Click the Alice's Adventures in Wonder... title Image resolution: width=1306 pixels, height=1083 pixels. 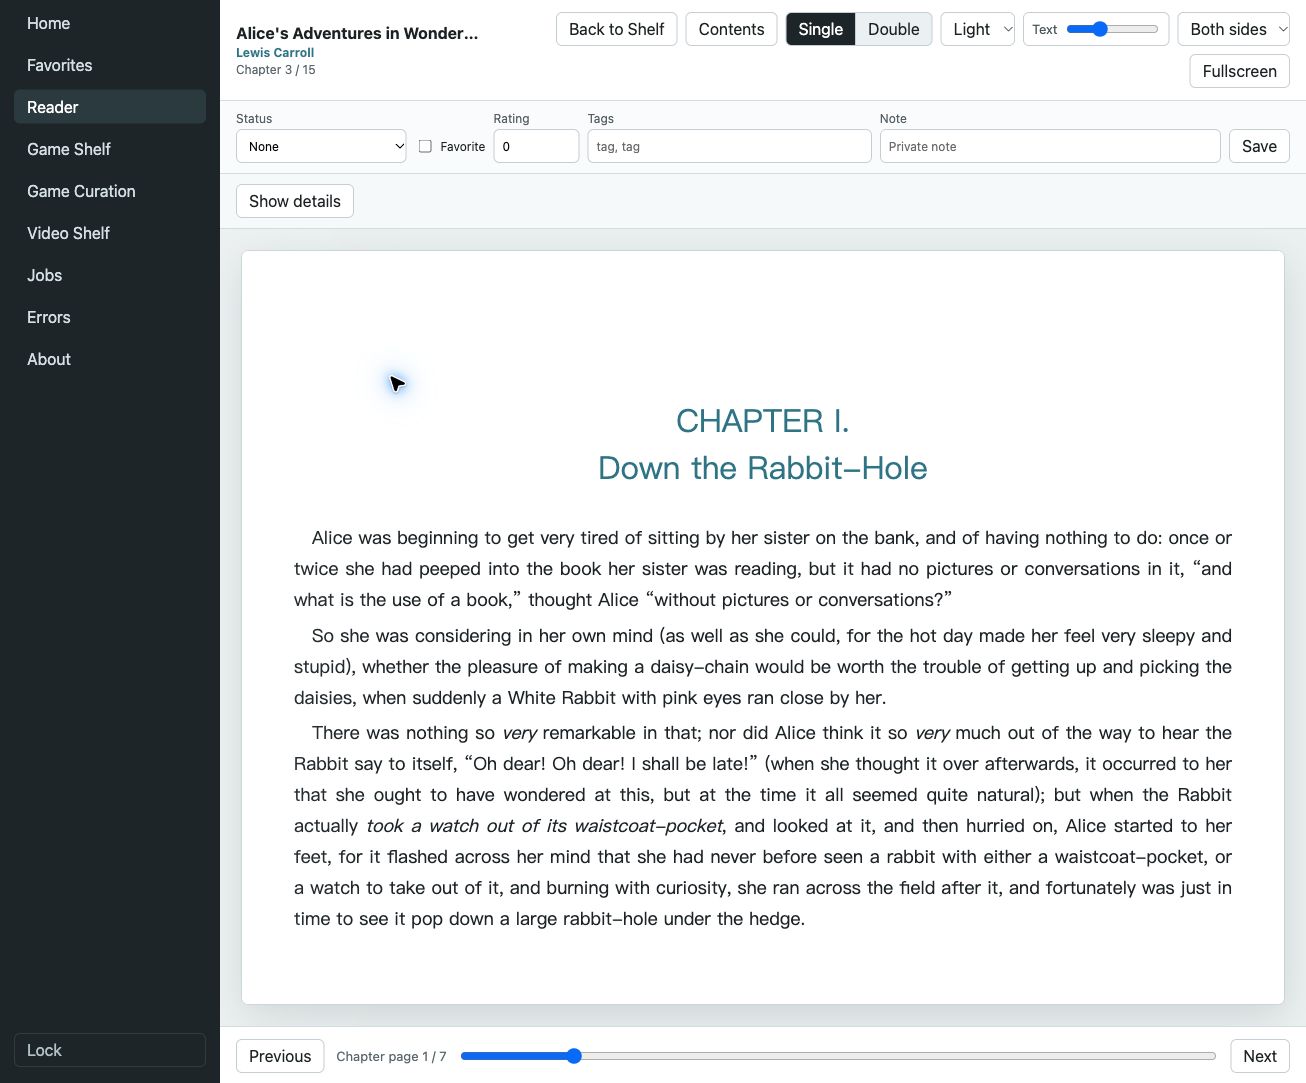(x=357, y=33)
